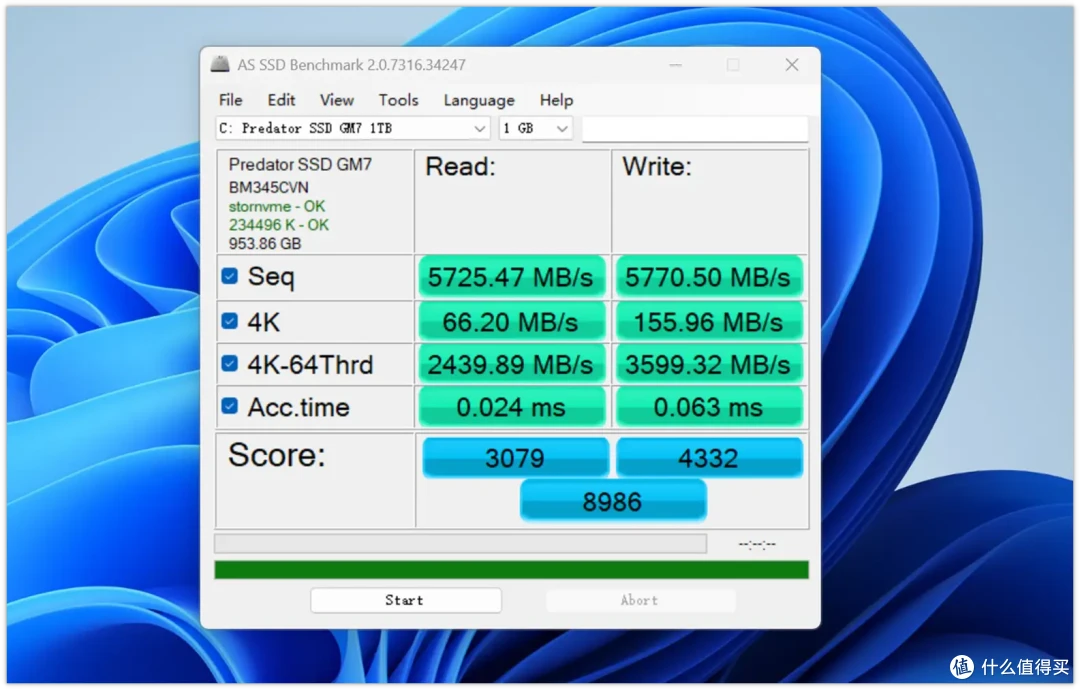Click the green overall progress bar
1080x690 pixels.
click(512, 569)
